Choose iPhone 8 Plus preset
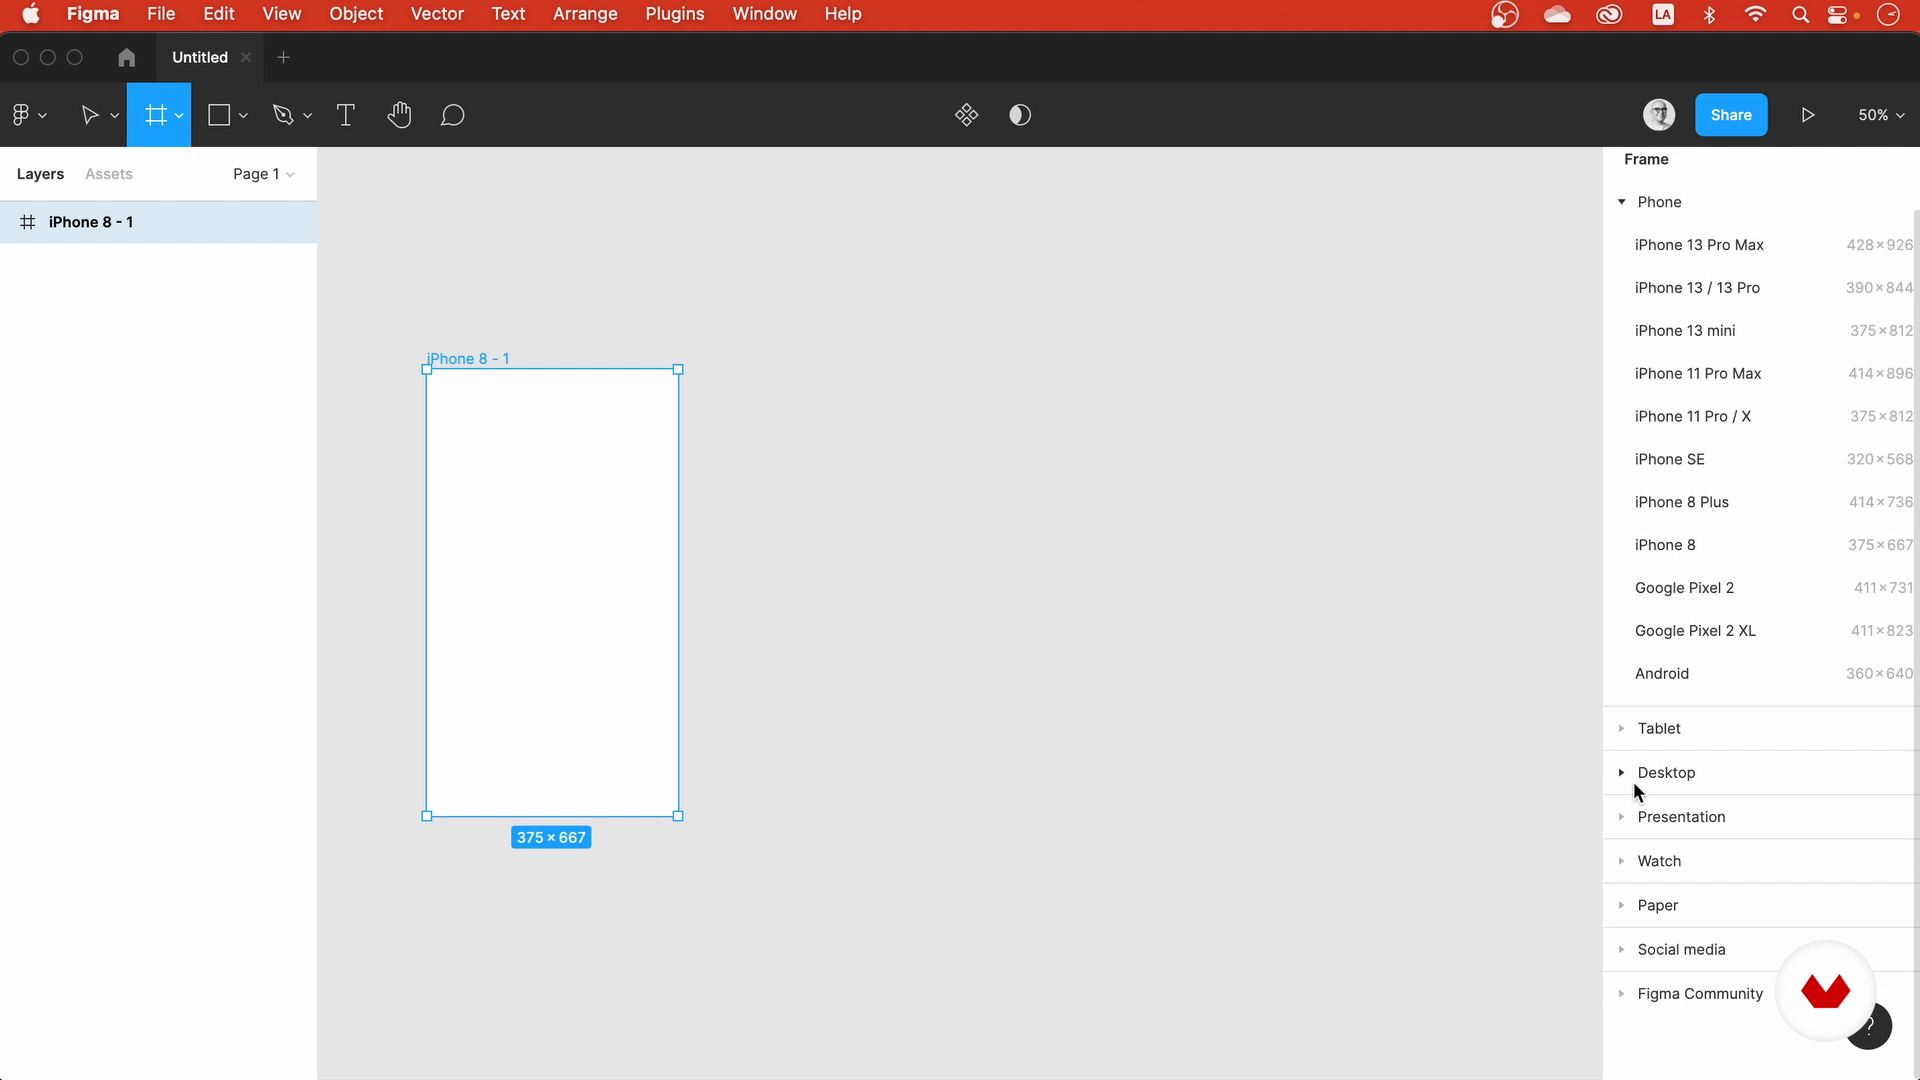 (x=1760, y=503)
